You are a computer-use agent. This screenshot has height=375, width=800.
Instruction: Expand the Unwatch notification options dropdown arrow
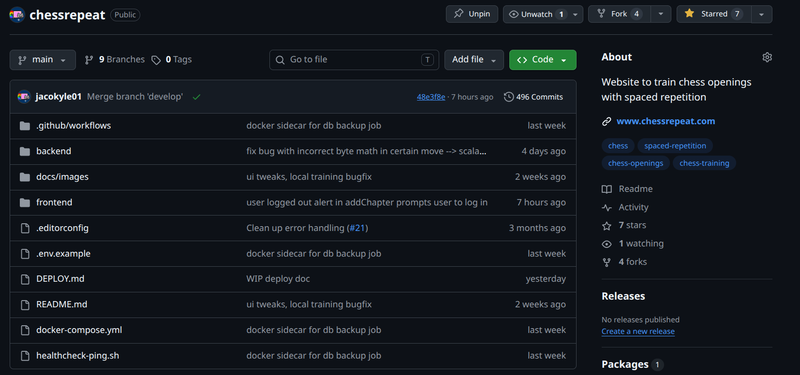(x=576, y=14)
